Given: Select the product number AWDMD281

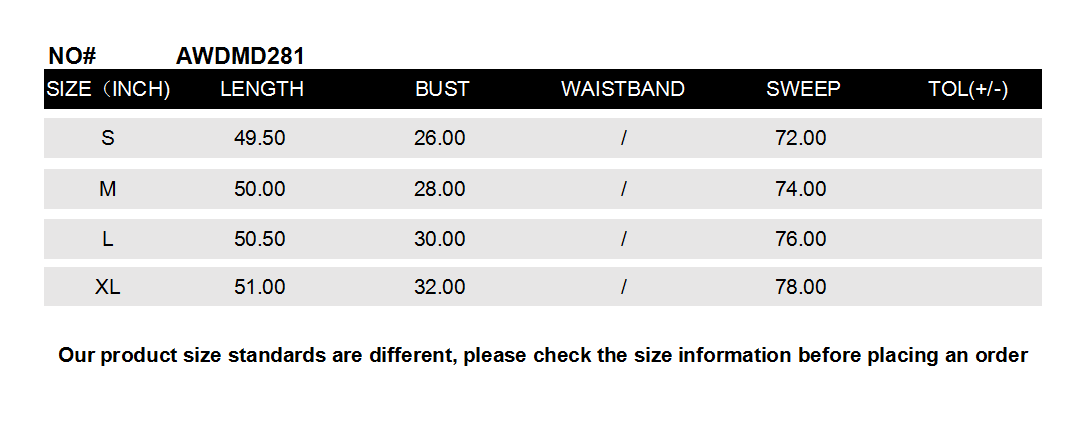Looking at the screenshot, I should (240, 56).
